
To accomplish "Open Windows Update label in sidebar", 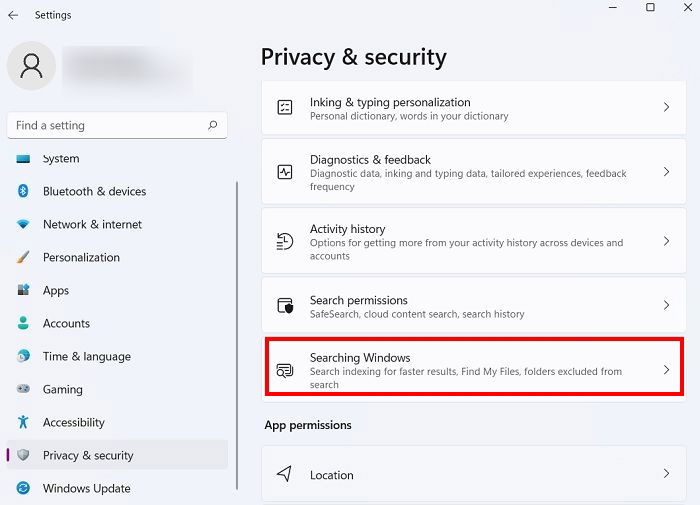I will (x=87, y=488).
